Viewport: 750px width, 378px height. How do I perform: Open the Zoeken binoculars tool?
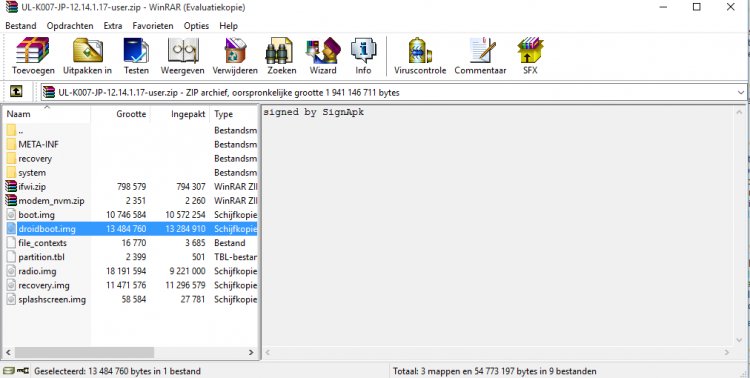(281, 56)
